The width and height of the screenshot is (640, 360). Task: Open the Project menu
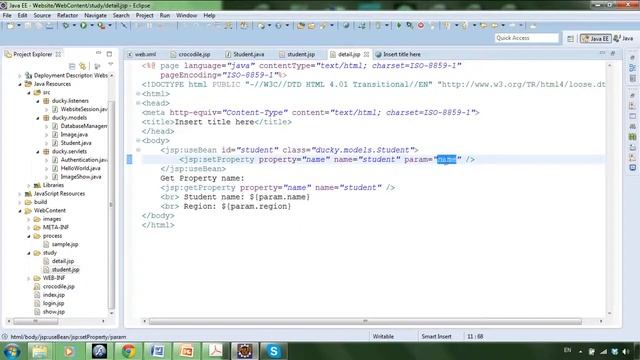[144, 16]
